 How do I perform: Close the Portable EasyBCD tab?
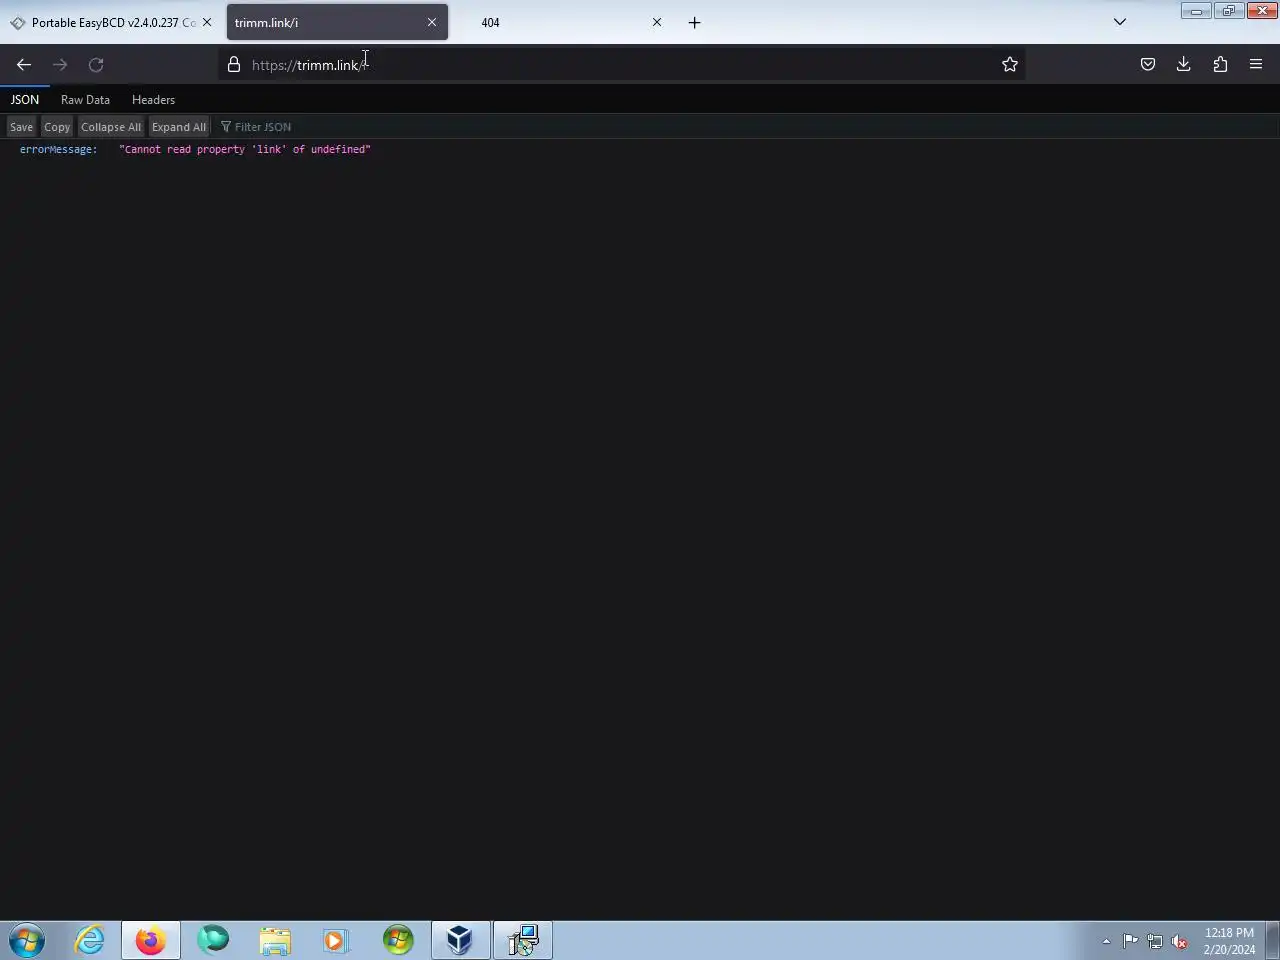coord(207,22)
